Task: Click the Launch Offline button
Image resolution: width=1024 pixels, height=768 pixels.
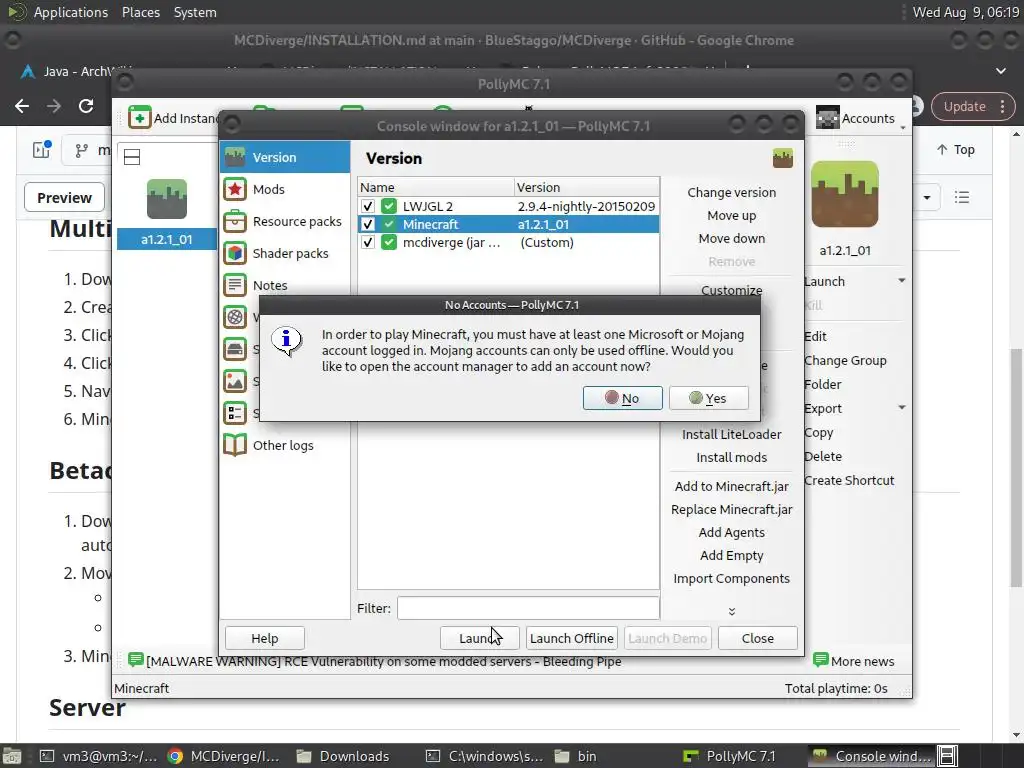Action: point(571,638)
